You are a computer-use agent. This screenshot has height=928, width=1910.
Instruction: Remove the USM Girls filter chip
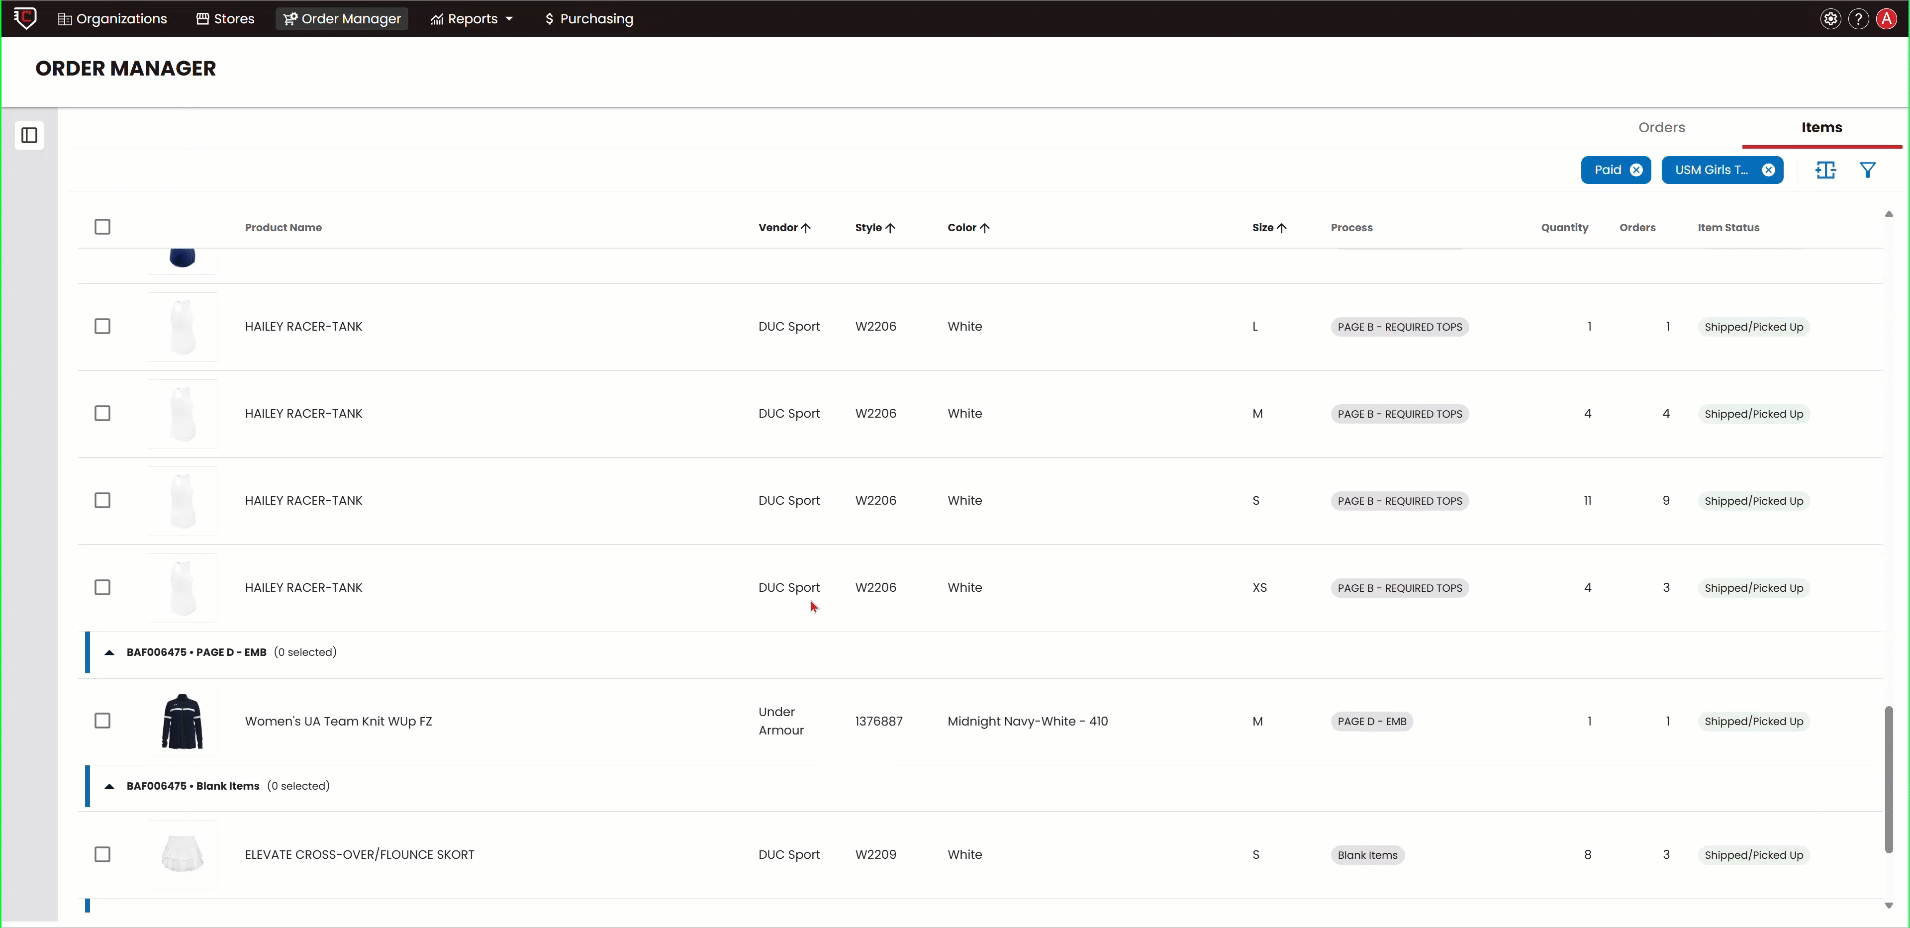1768,170
